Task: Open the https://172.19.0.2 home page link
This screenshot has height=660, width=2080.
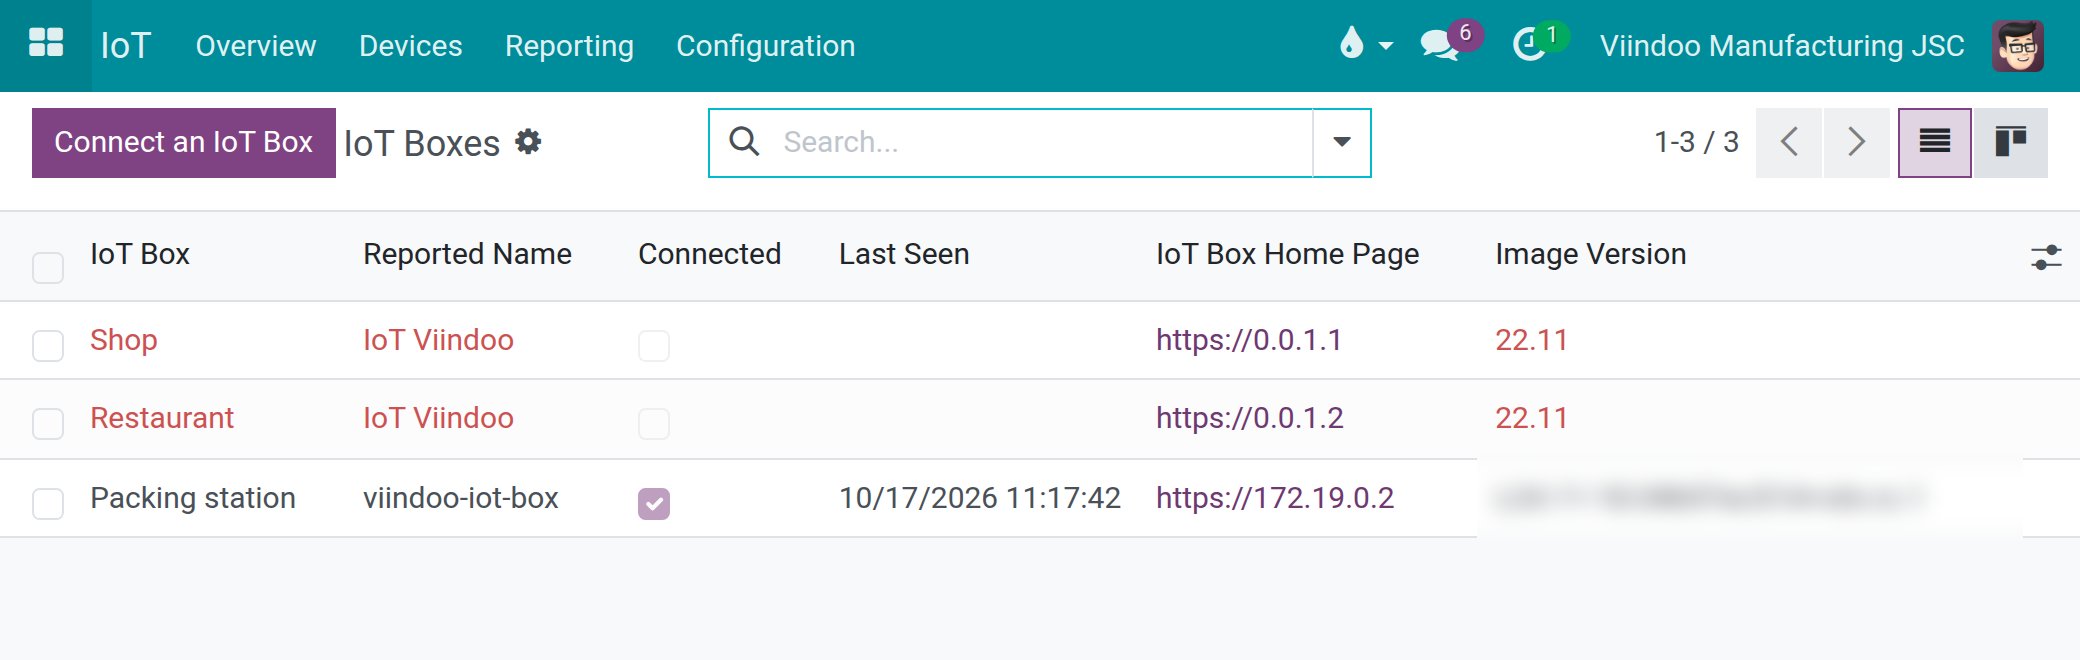Action: [x=1275, y=499]
